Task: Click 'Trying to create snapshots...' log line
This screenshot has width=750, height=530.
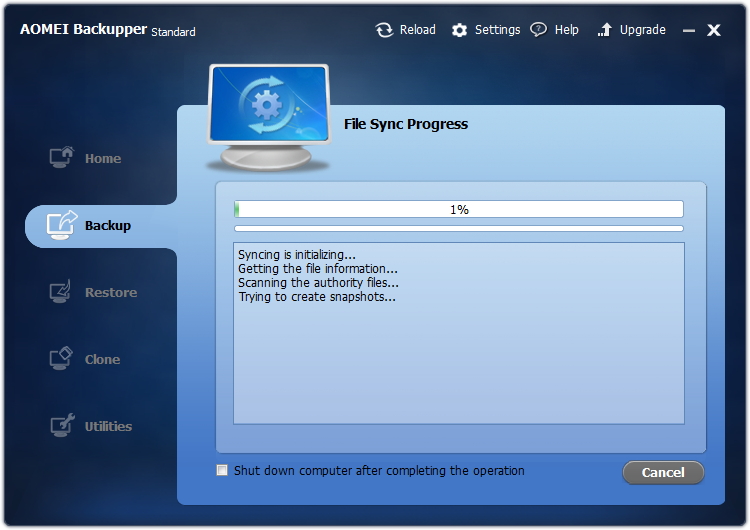Action: pos(317,297)
